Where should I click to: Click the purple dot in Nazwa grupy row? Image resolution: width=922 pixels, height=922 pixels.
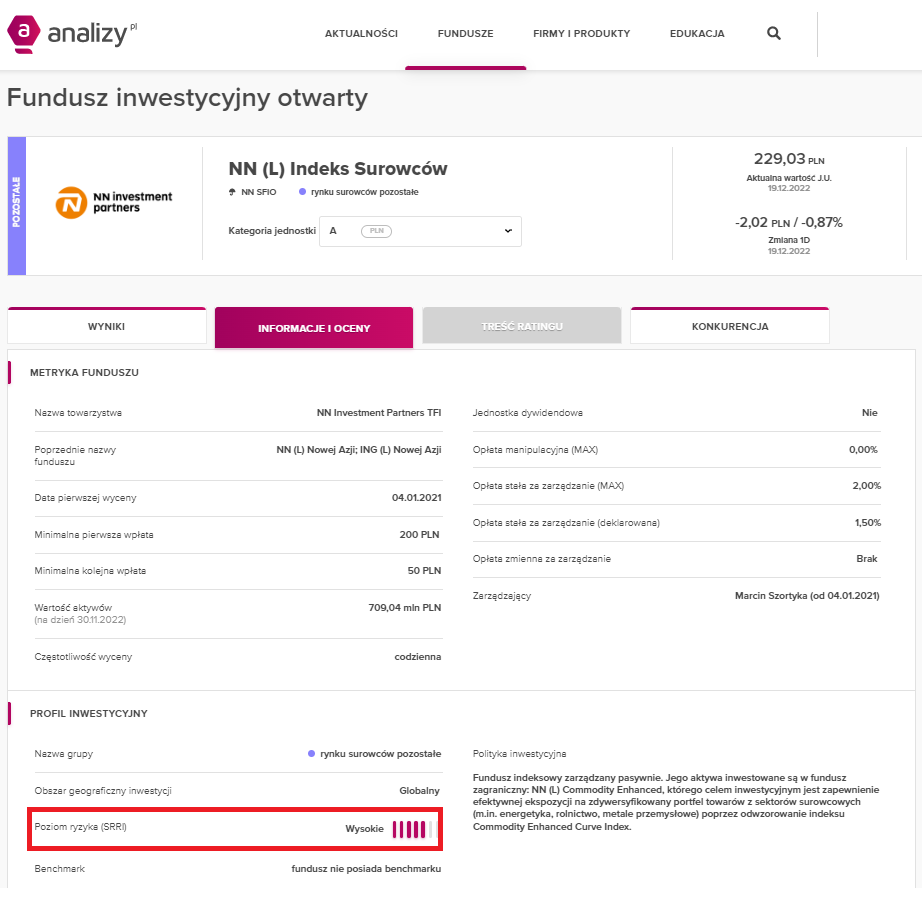click(x=312, y=753)
